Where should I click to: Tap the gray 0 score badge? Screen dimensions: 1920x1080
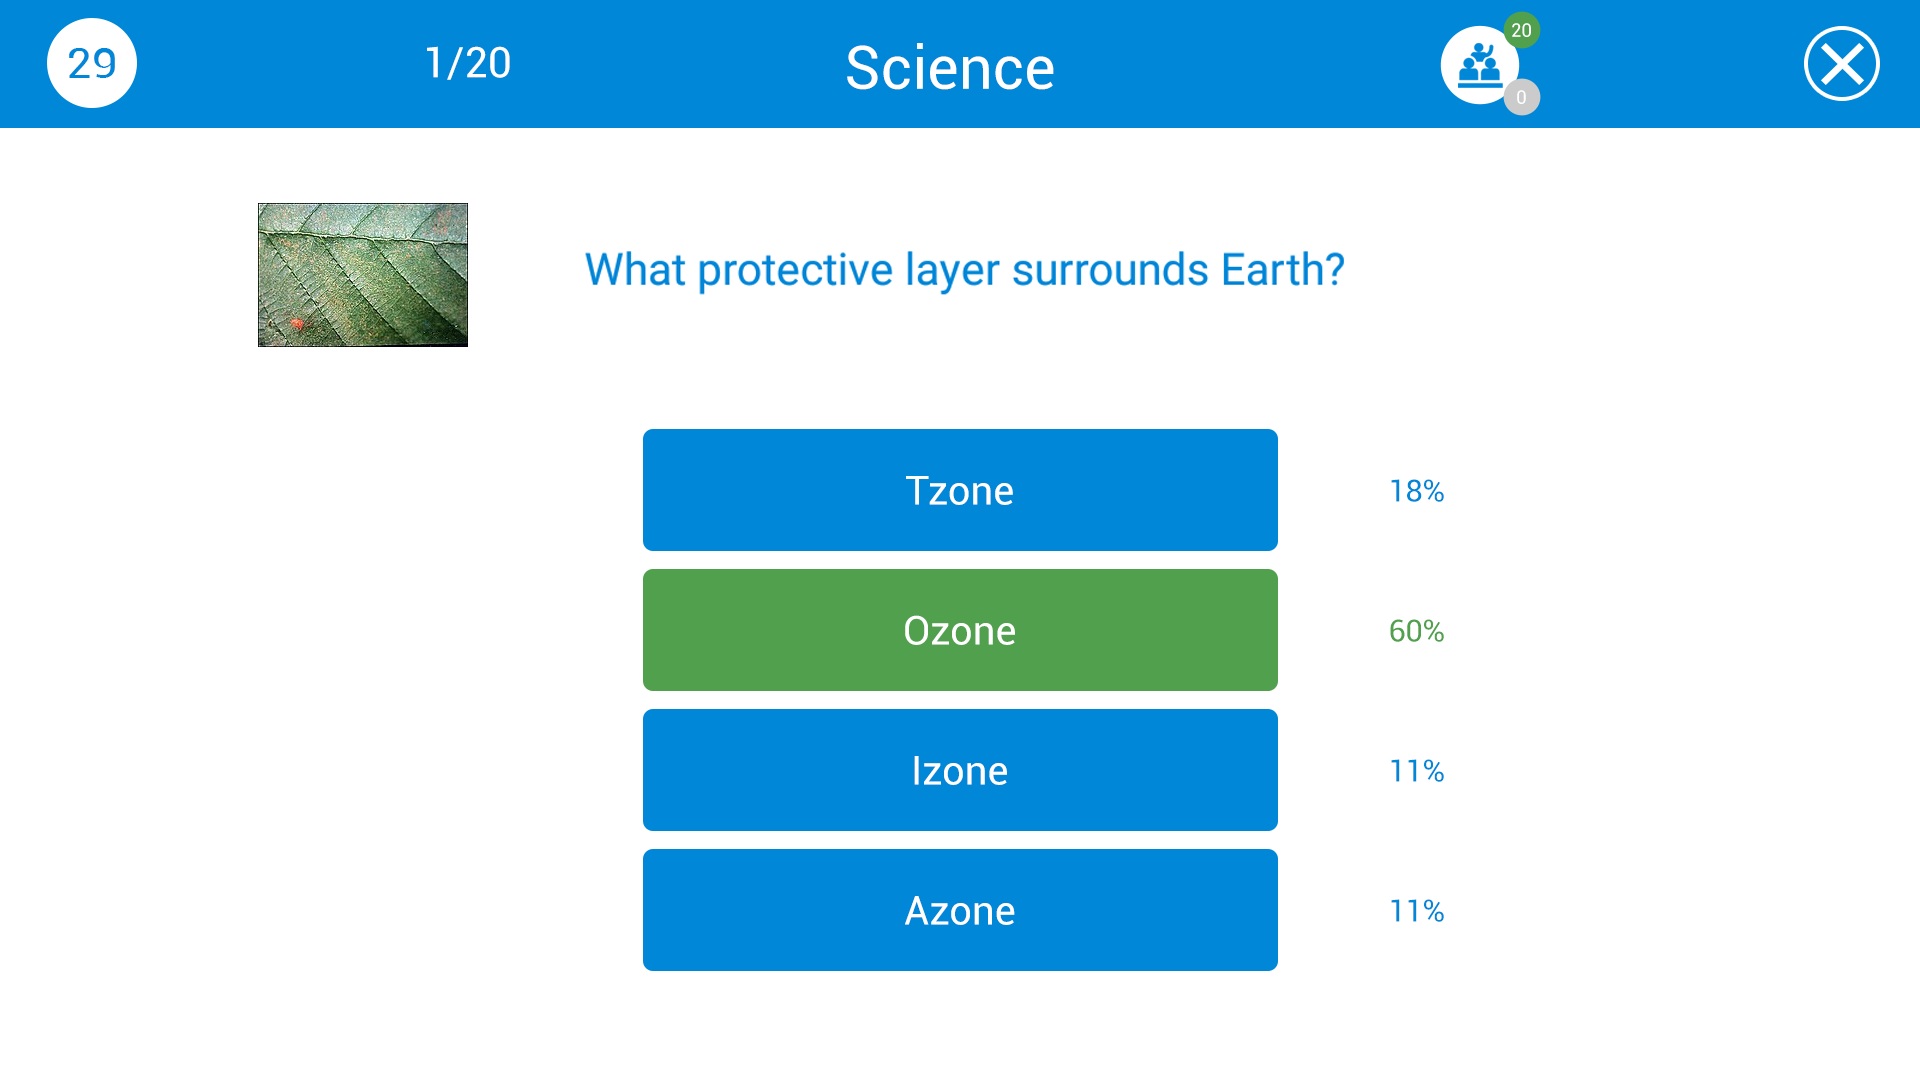pyautogui.click(x=1521, y=97)
